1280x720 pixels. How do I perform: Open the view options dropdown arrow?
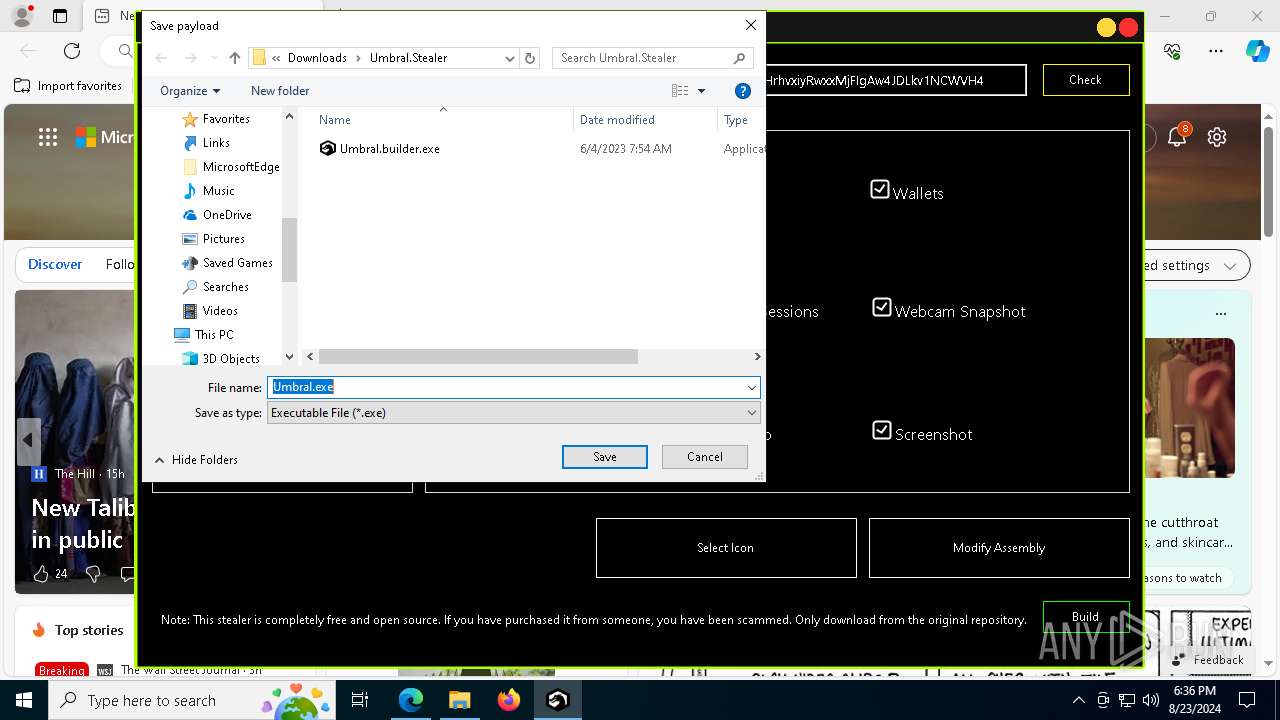point(701,91)
